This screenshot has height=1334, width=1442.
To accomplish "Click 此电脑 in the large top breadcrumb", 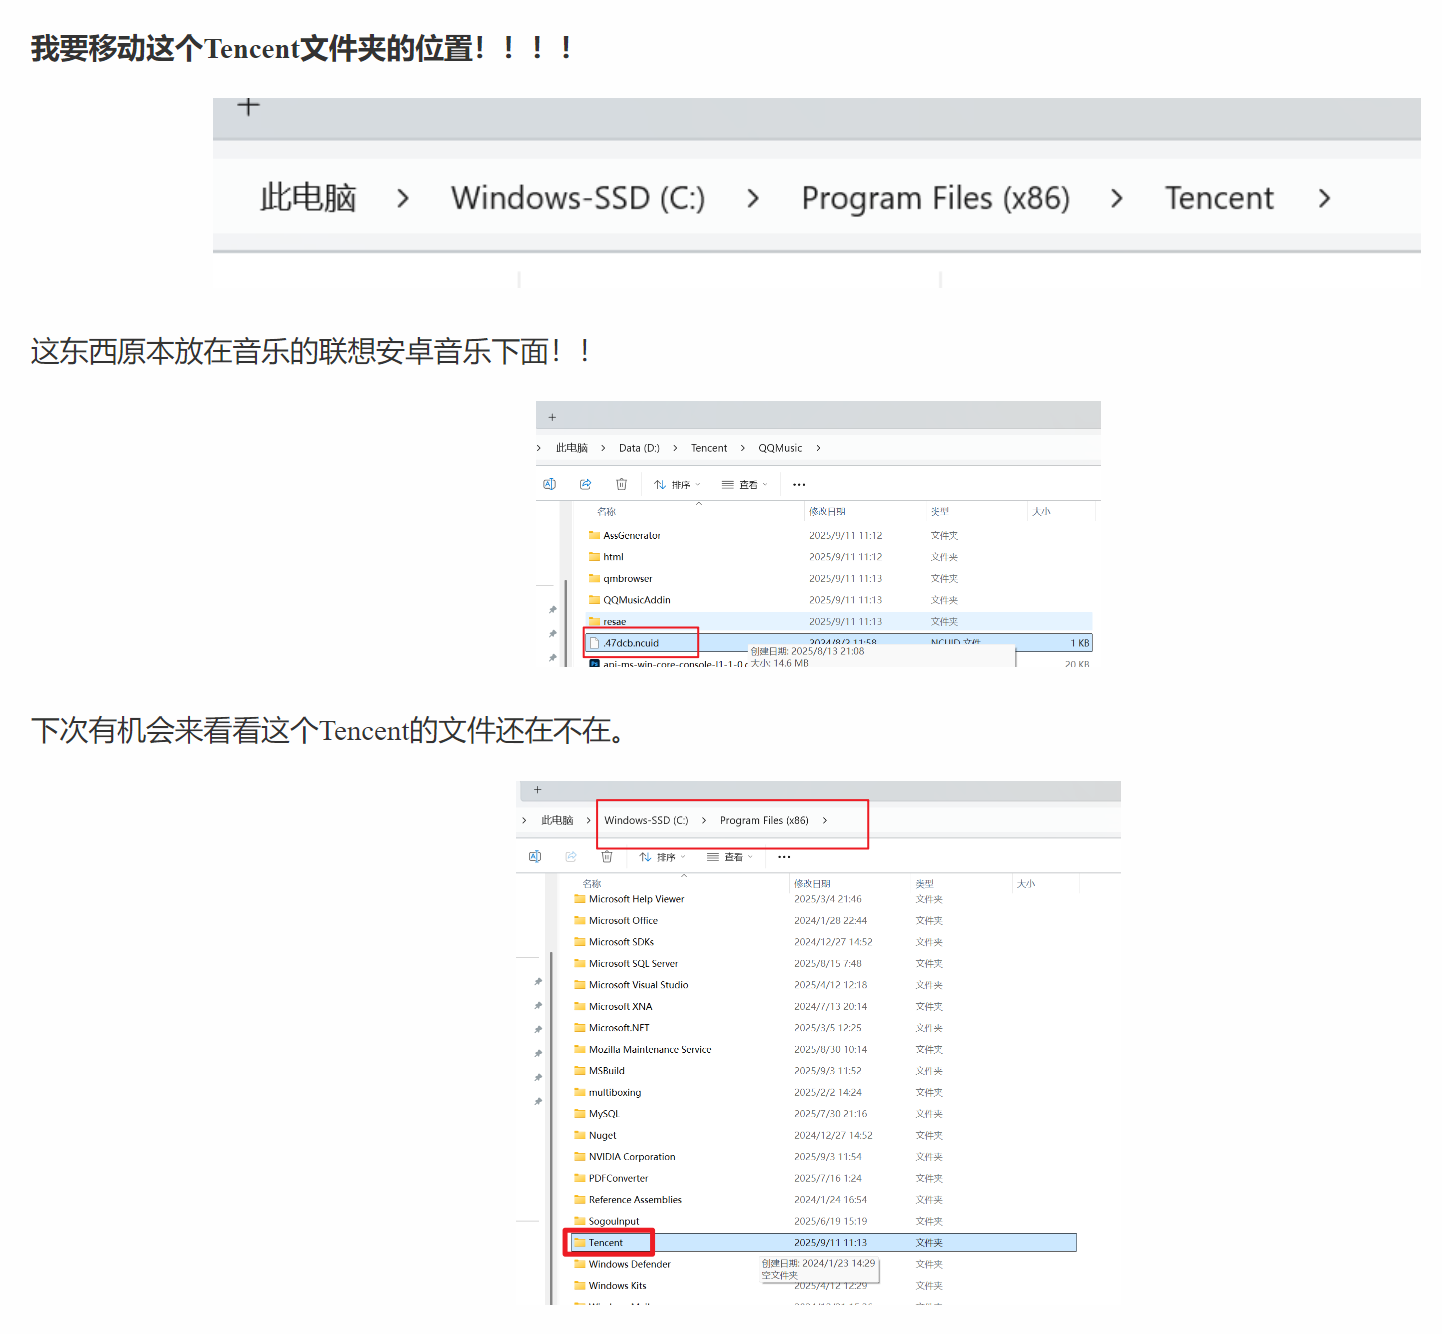I will (308, 198).
